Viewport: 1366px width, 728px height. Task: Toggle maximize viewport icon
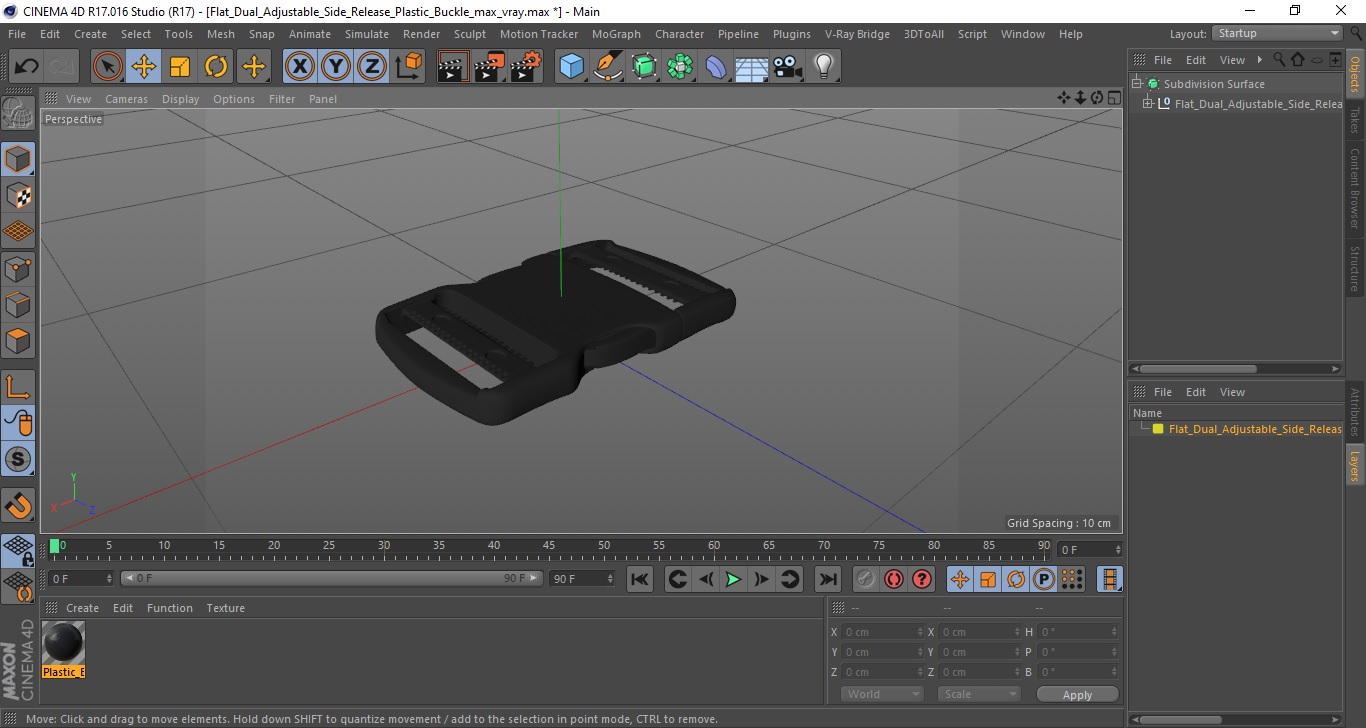(x=1113, y=98)
